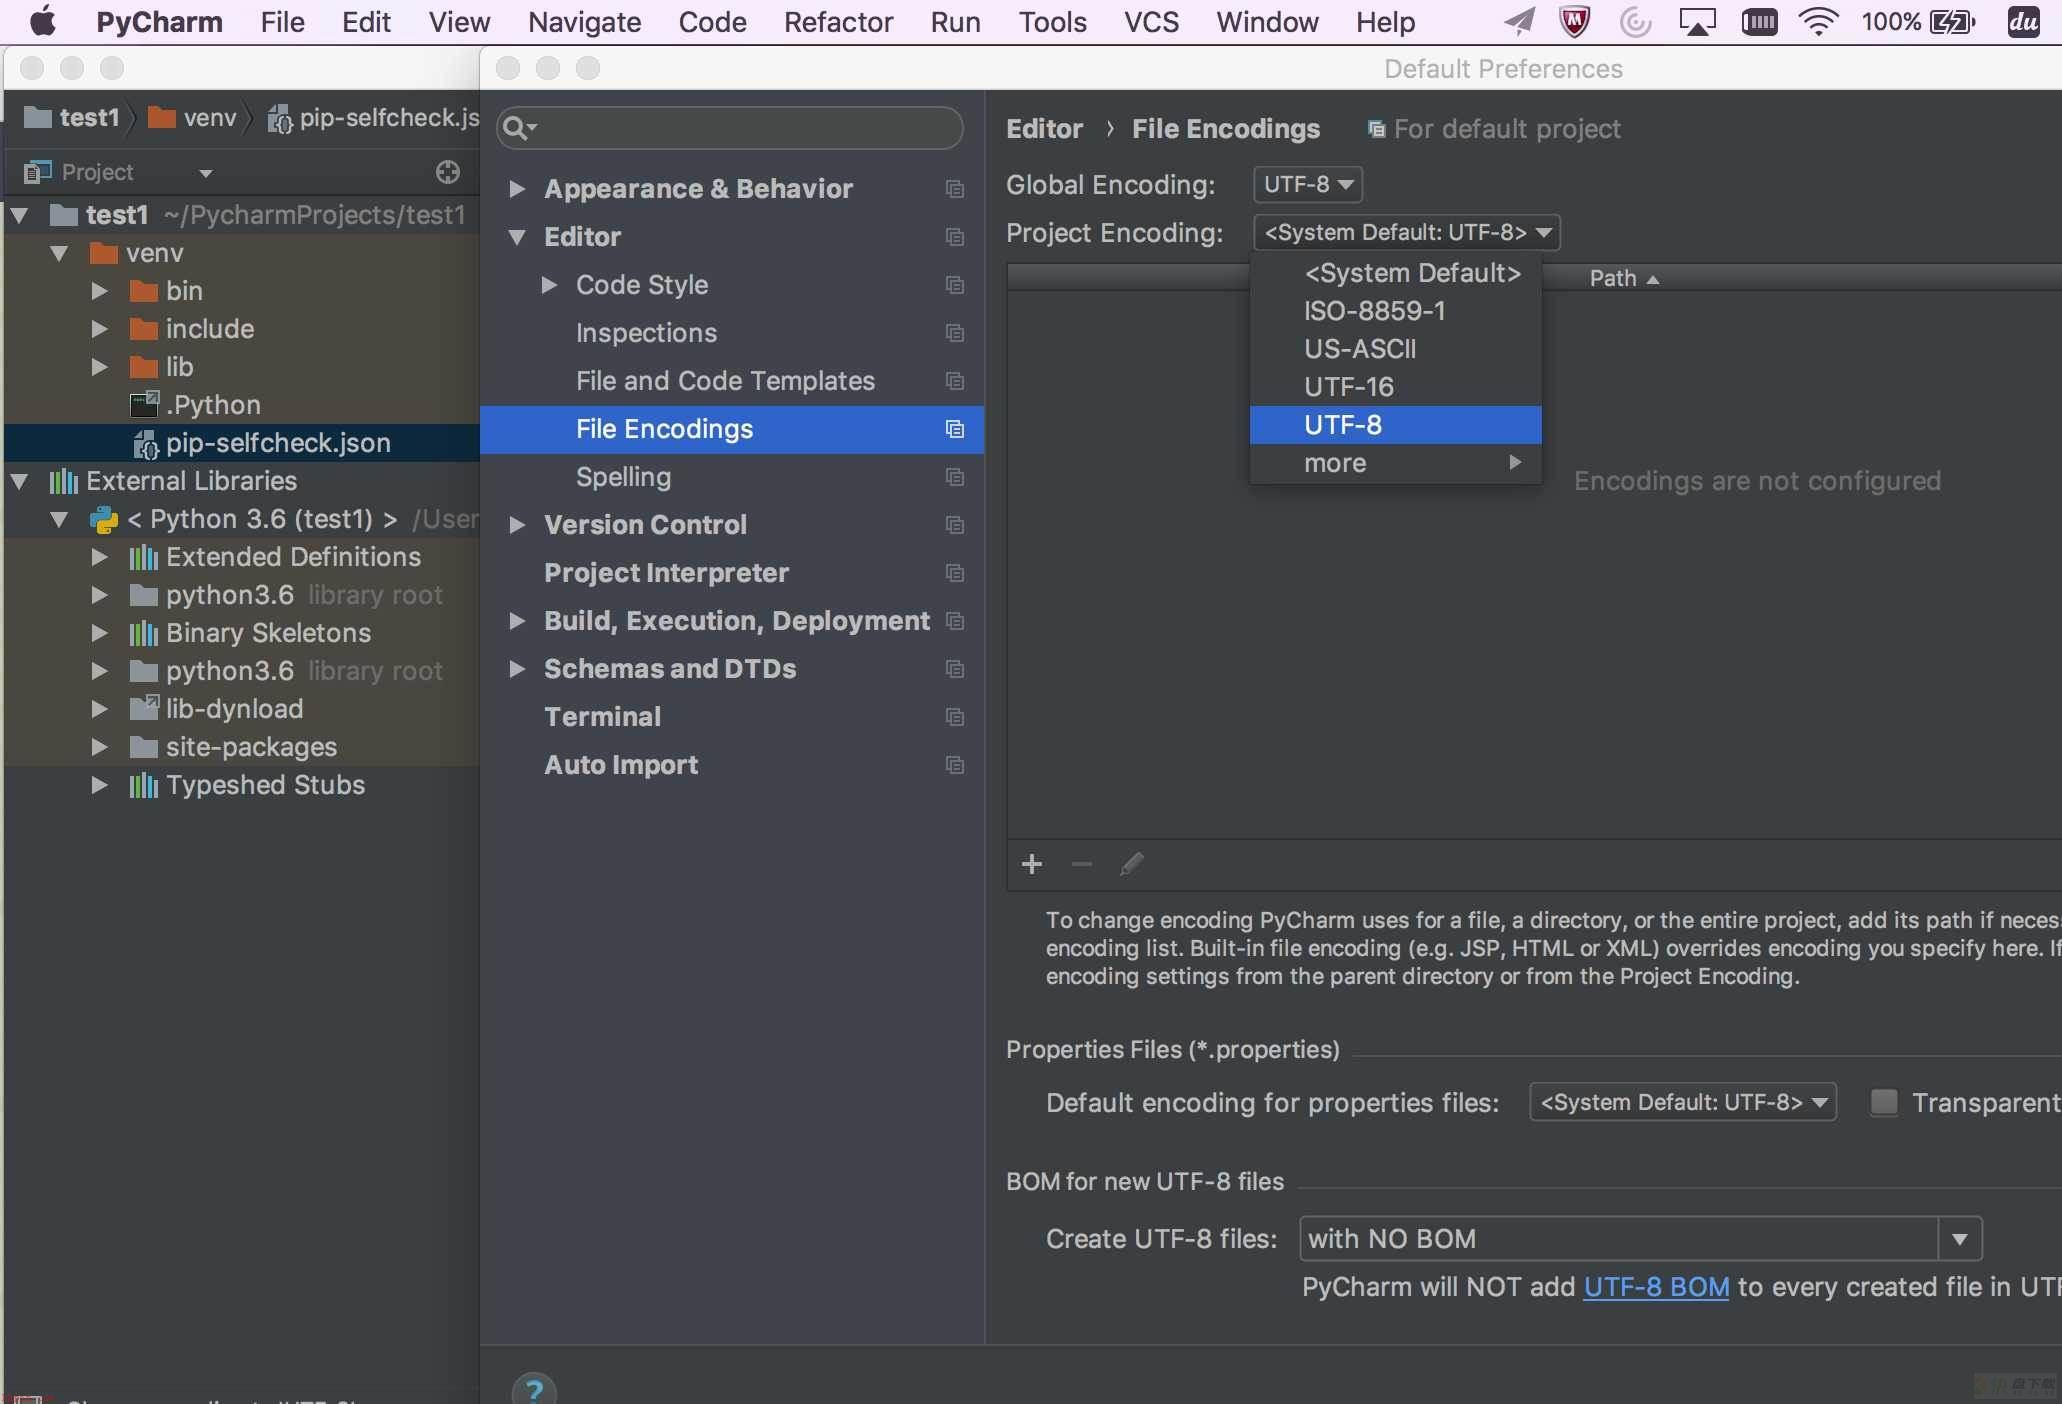The image size is (2062, 1404).
Task: Open the Project view type dropdown arrow
Action: [x=206, y=173]
